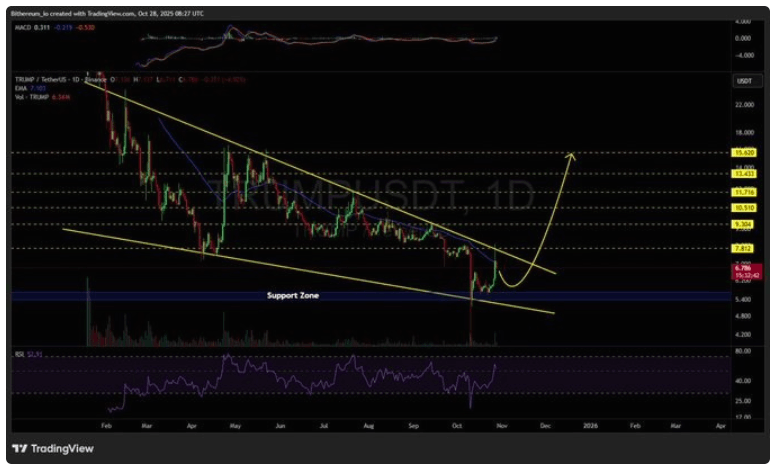Click the Vol TRUMP indicator legend
Screen dimensions: 772x467
pos(42,97)
